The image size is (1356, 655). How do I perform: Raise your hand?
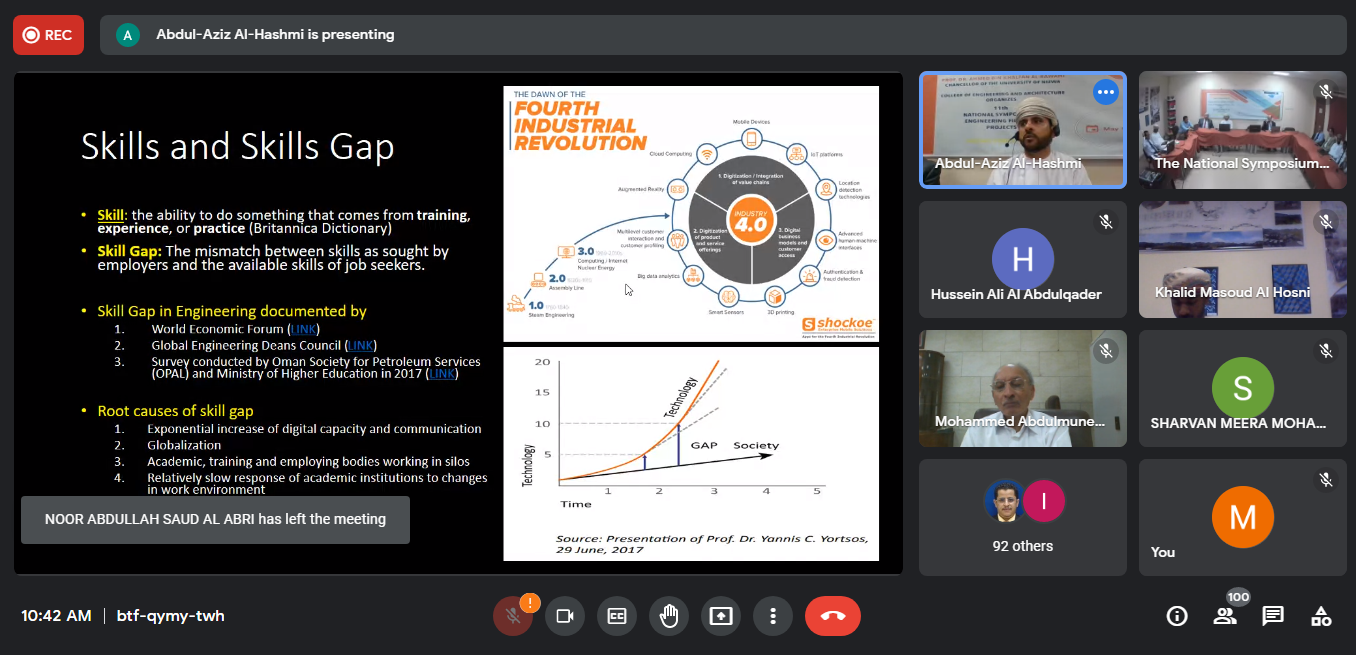coord(669,616)
